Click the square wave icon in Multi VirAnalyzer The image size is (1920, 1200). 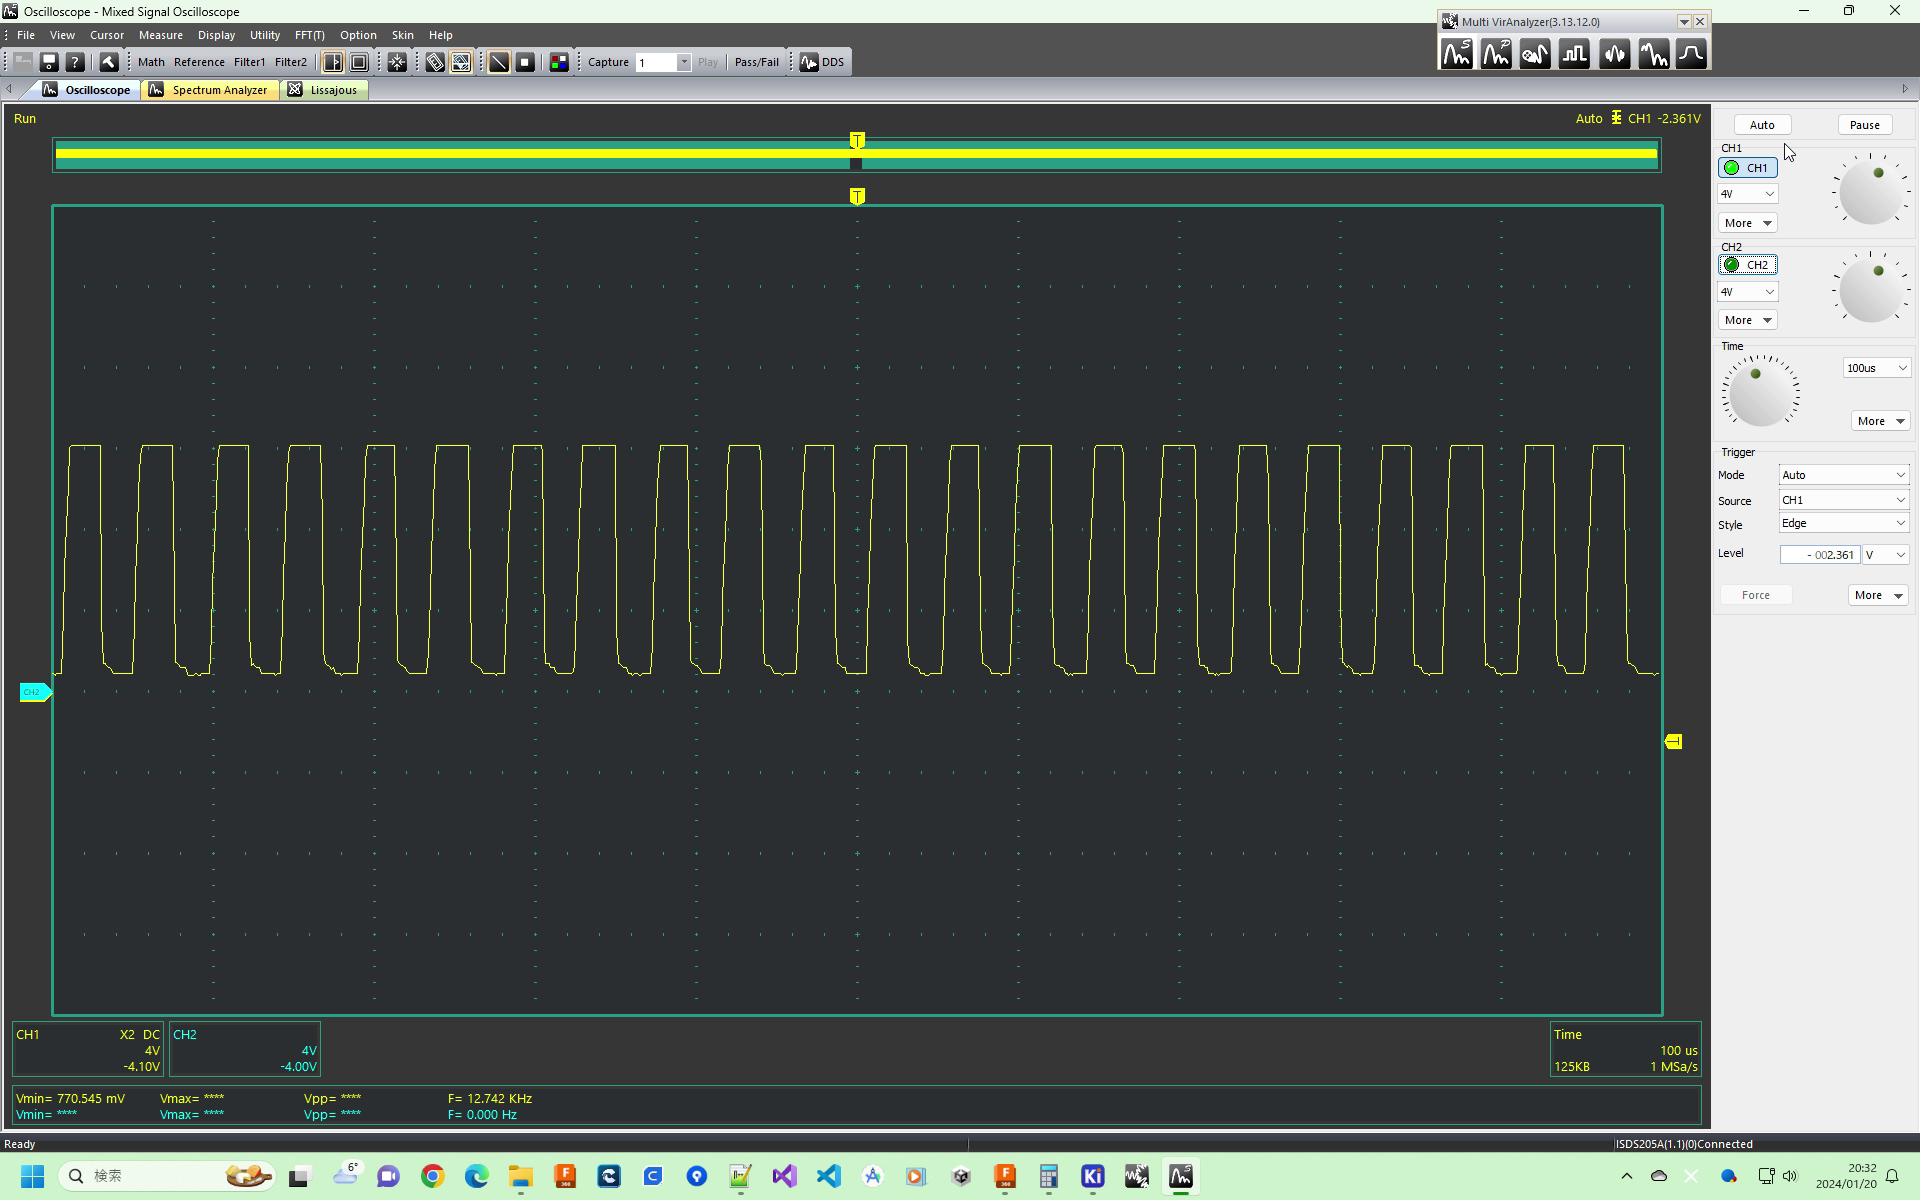point(1574,54)
